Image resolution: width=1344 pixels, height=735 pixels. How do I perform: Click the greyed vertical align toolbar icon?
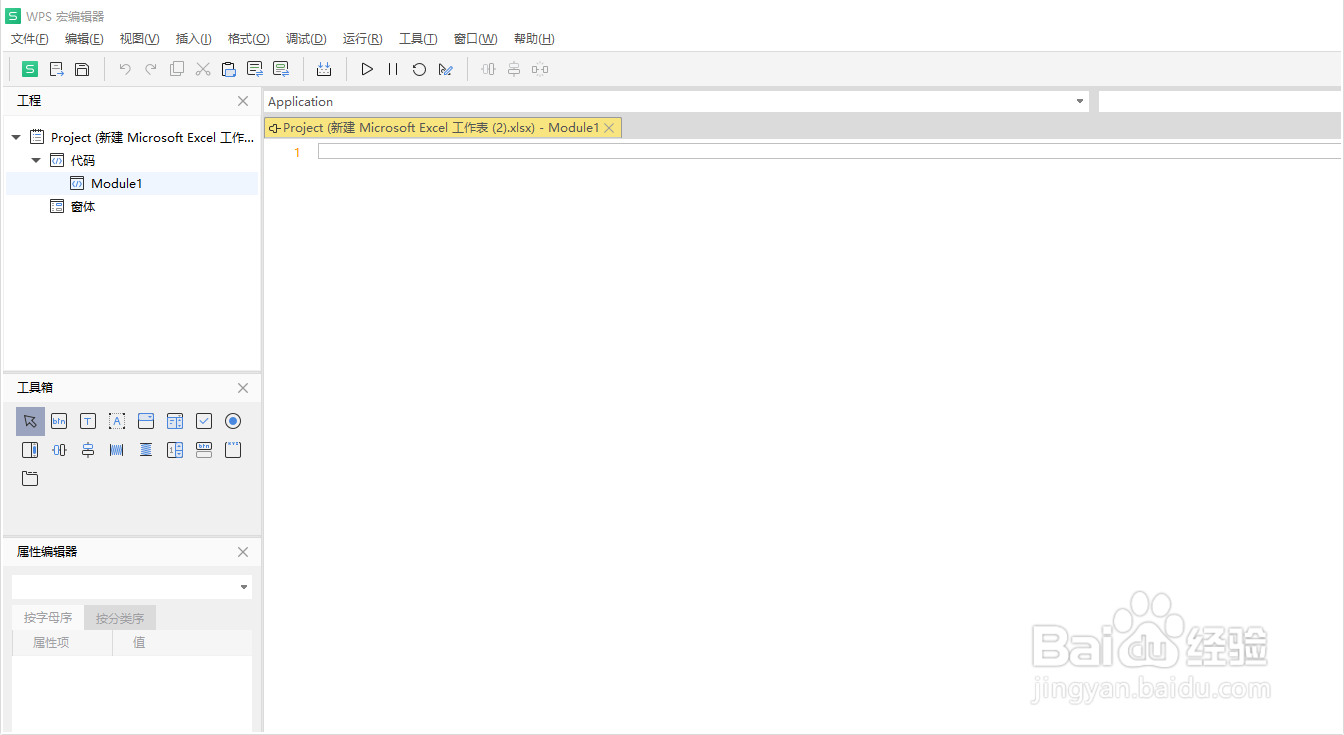[514, 69]
